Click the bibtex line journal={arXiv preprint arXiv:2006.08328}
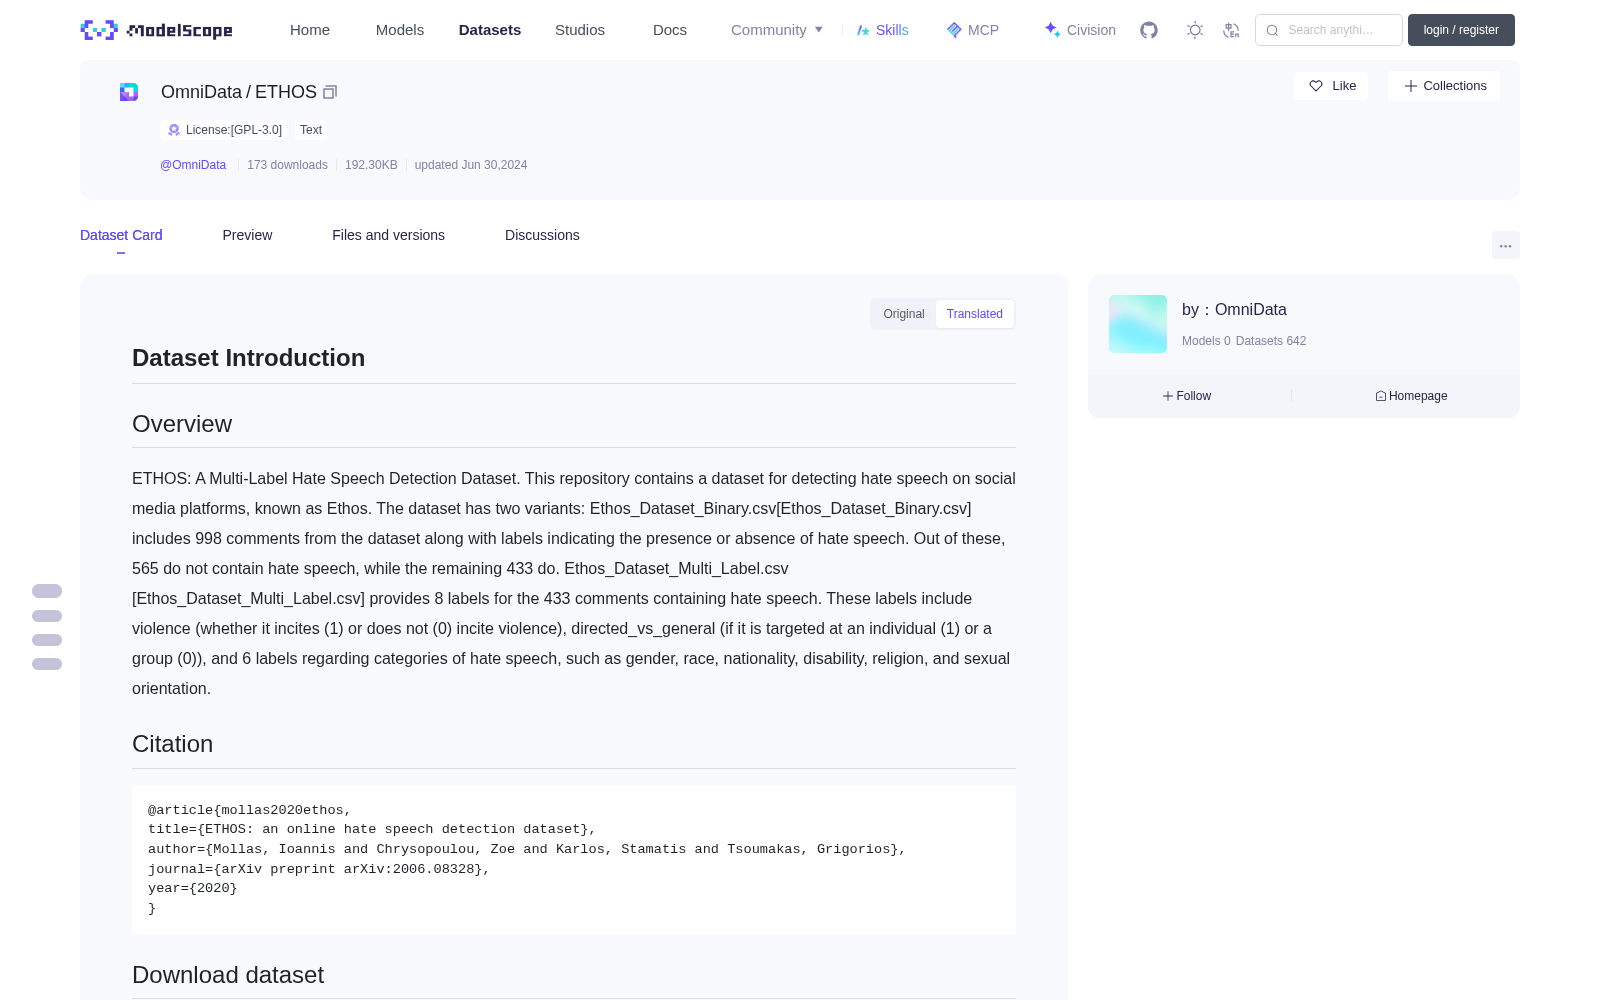 coord(319,869)
